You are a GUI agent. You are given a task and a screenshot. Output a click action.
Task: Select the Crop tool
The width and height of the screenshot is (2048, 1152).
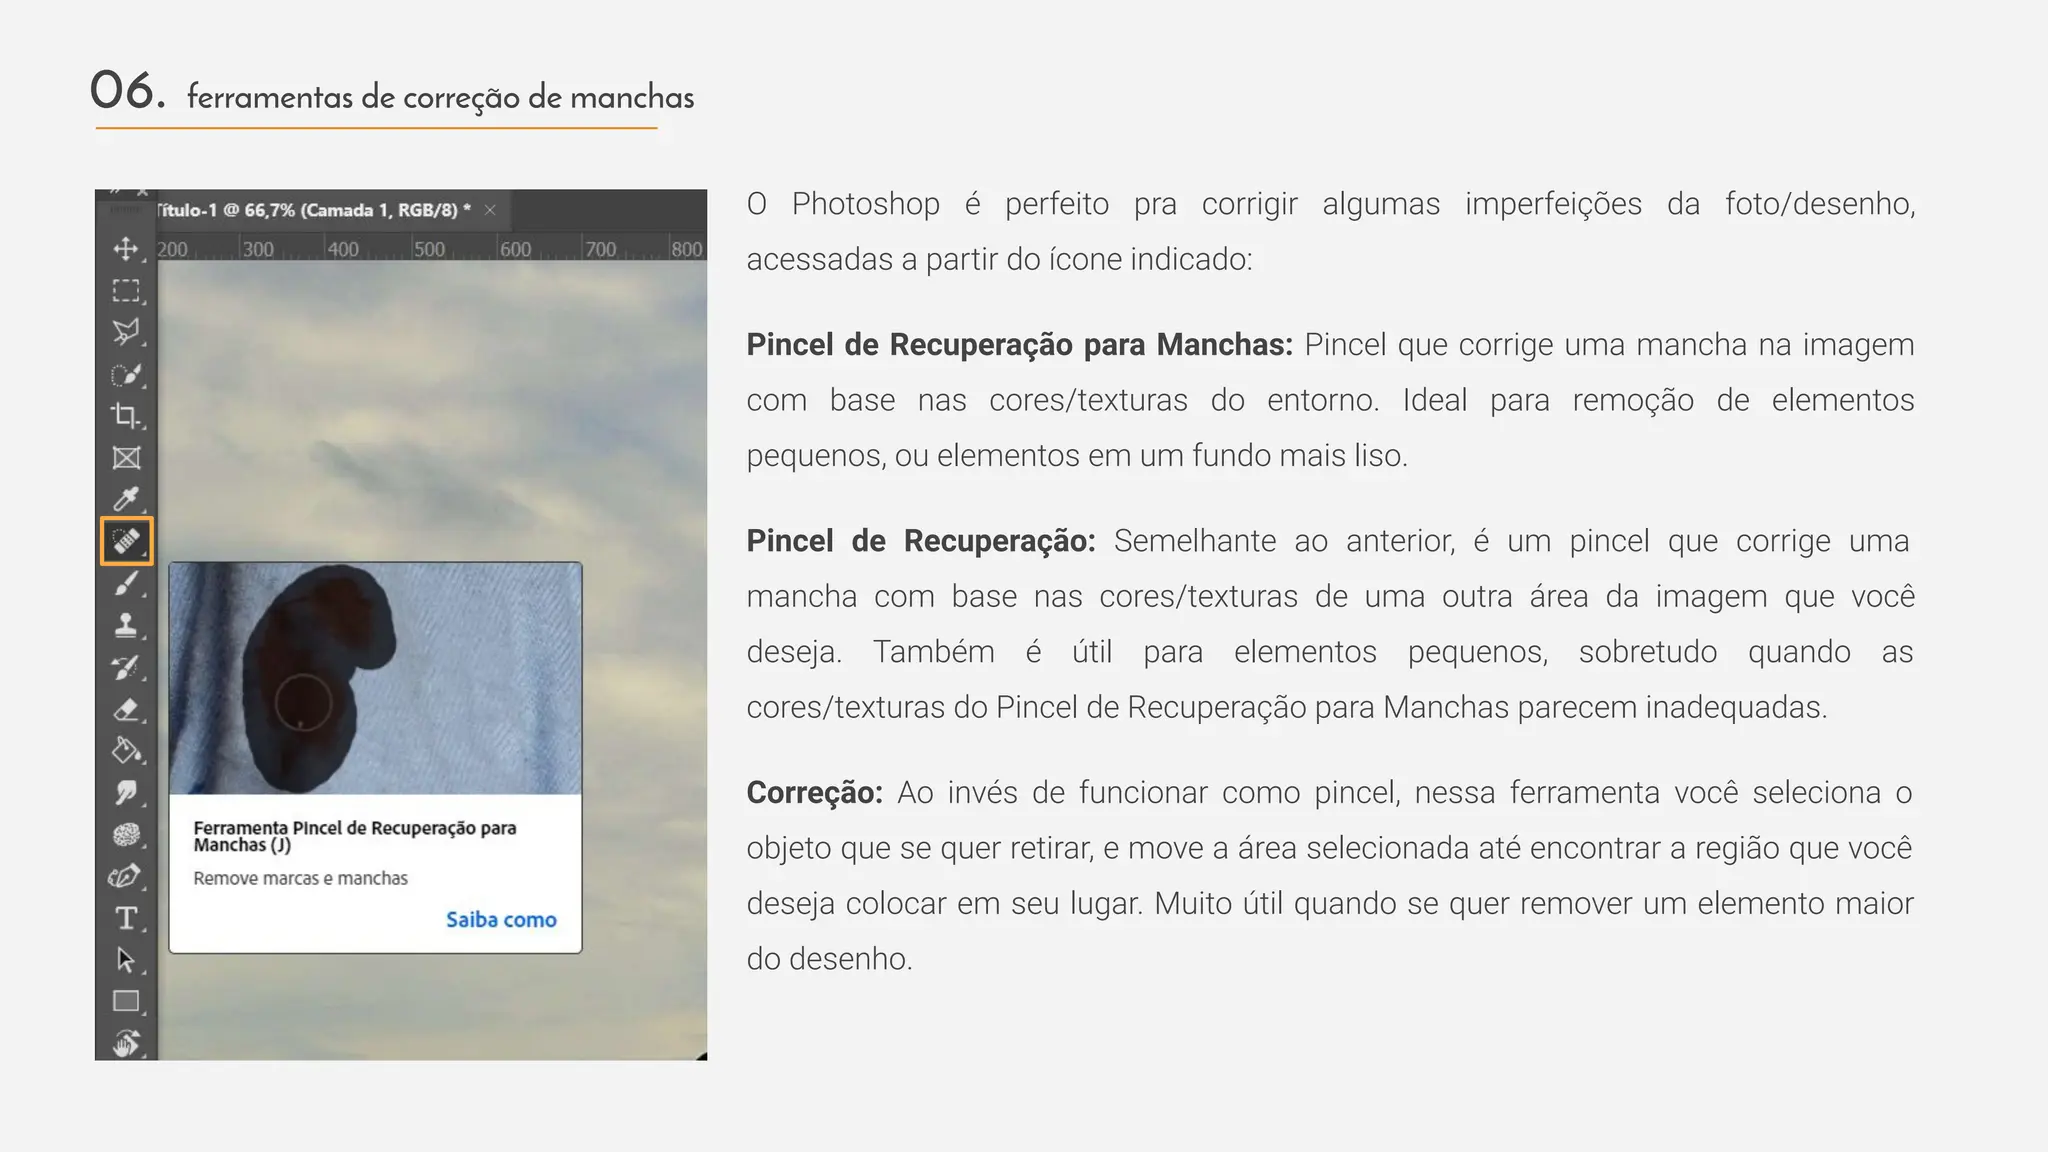pos(126,416)
